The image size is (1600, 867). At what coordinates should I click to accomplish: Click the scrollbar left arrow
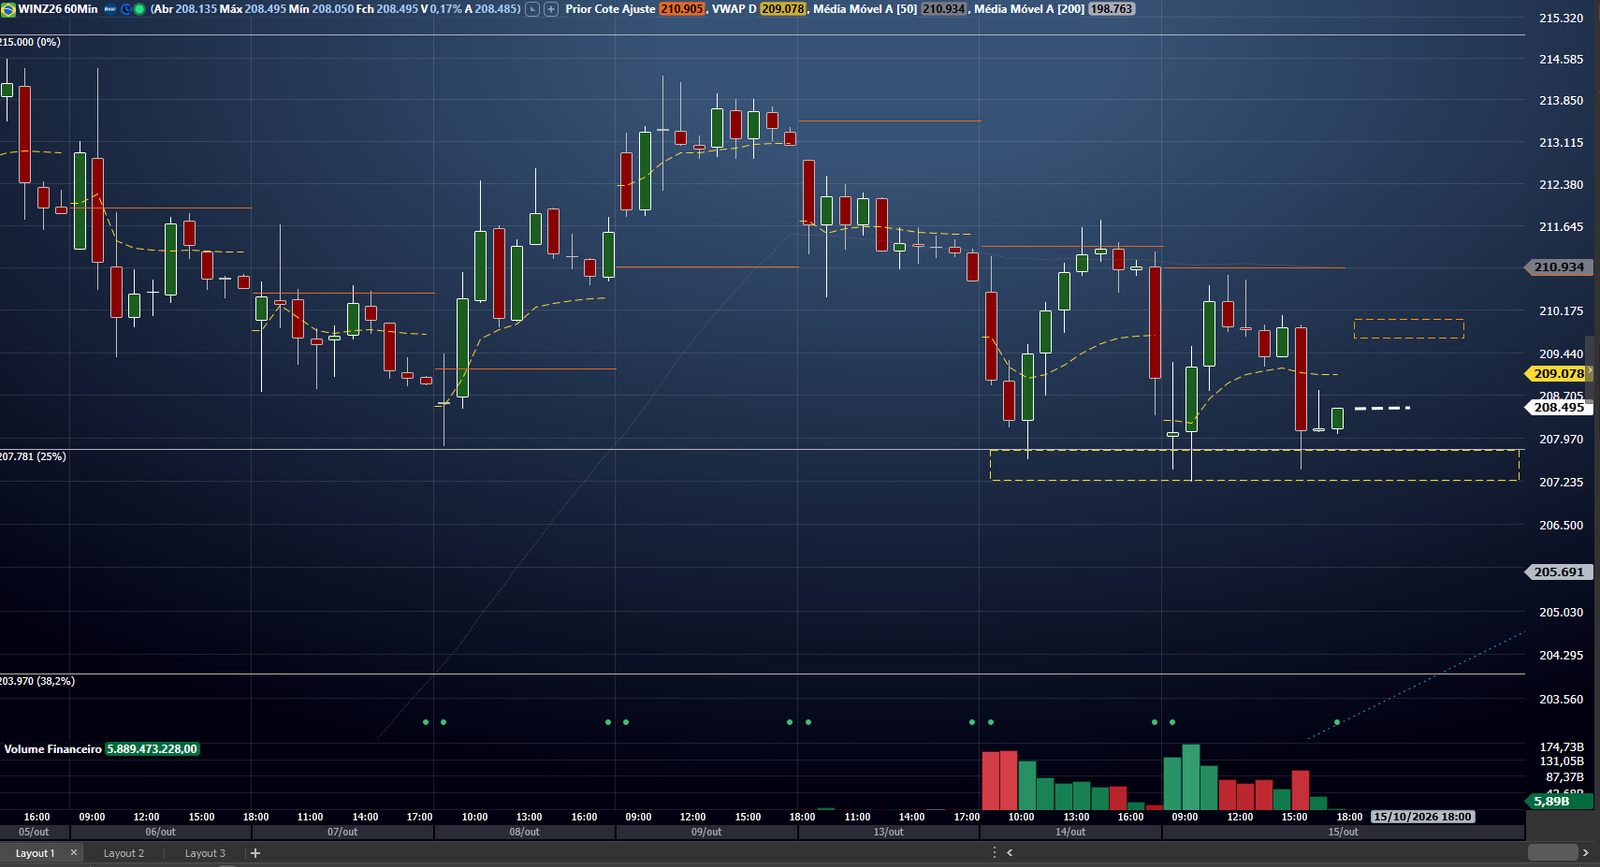tap(1010, 853)
